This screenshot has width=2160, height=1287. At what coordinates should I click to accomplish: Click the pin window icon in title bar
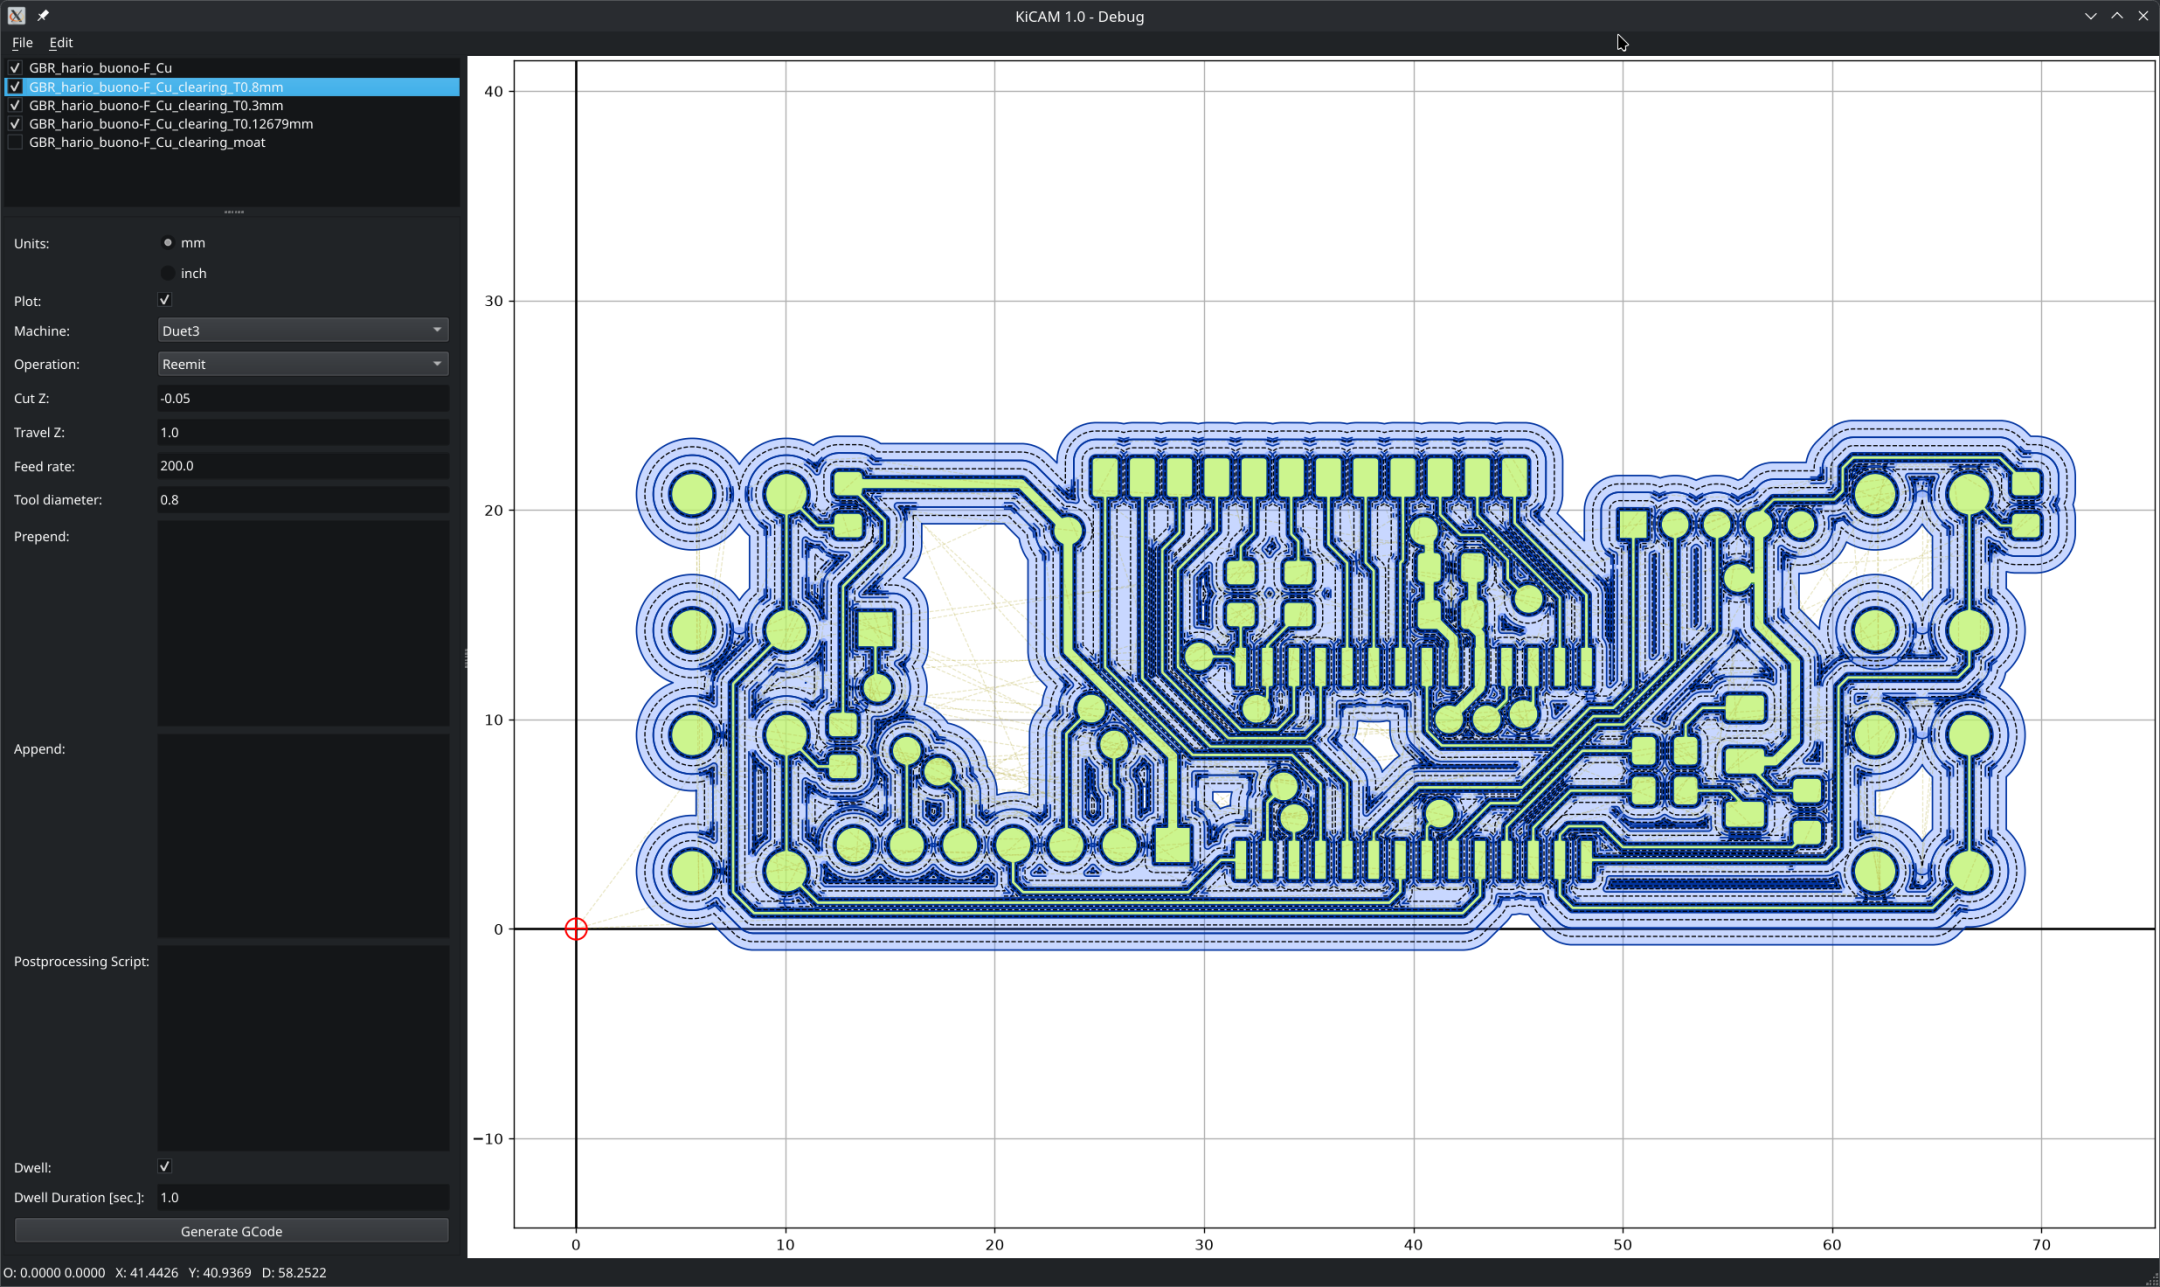pyautogui.click(x=43, y=16)
